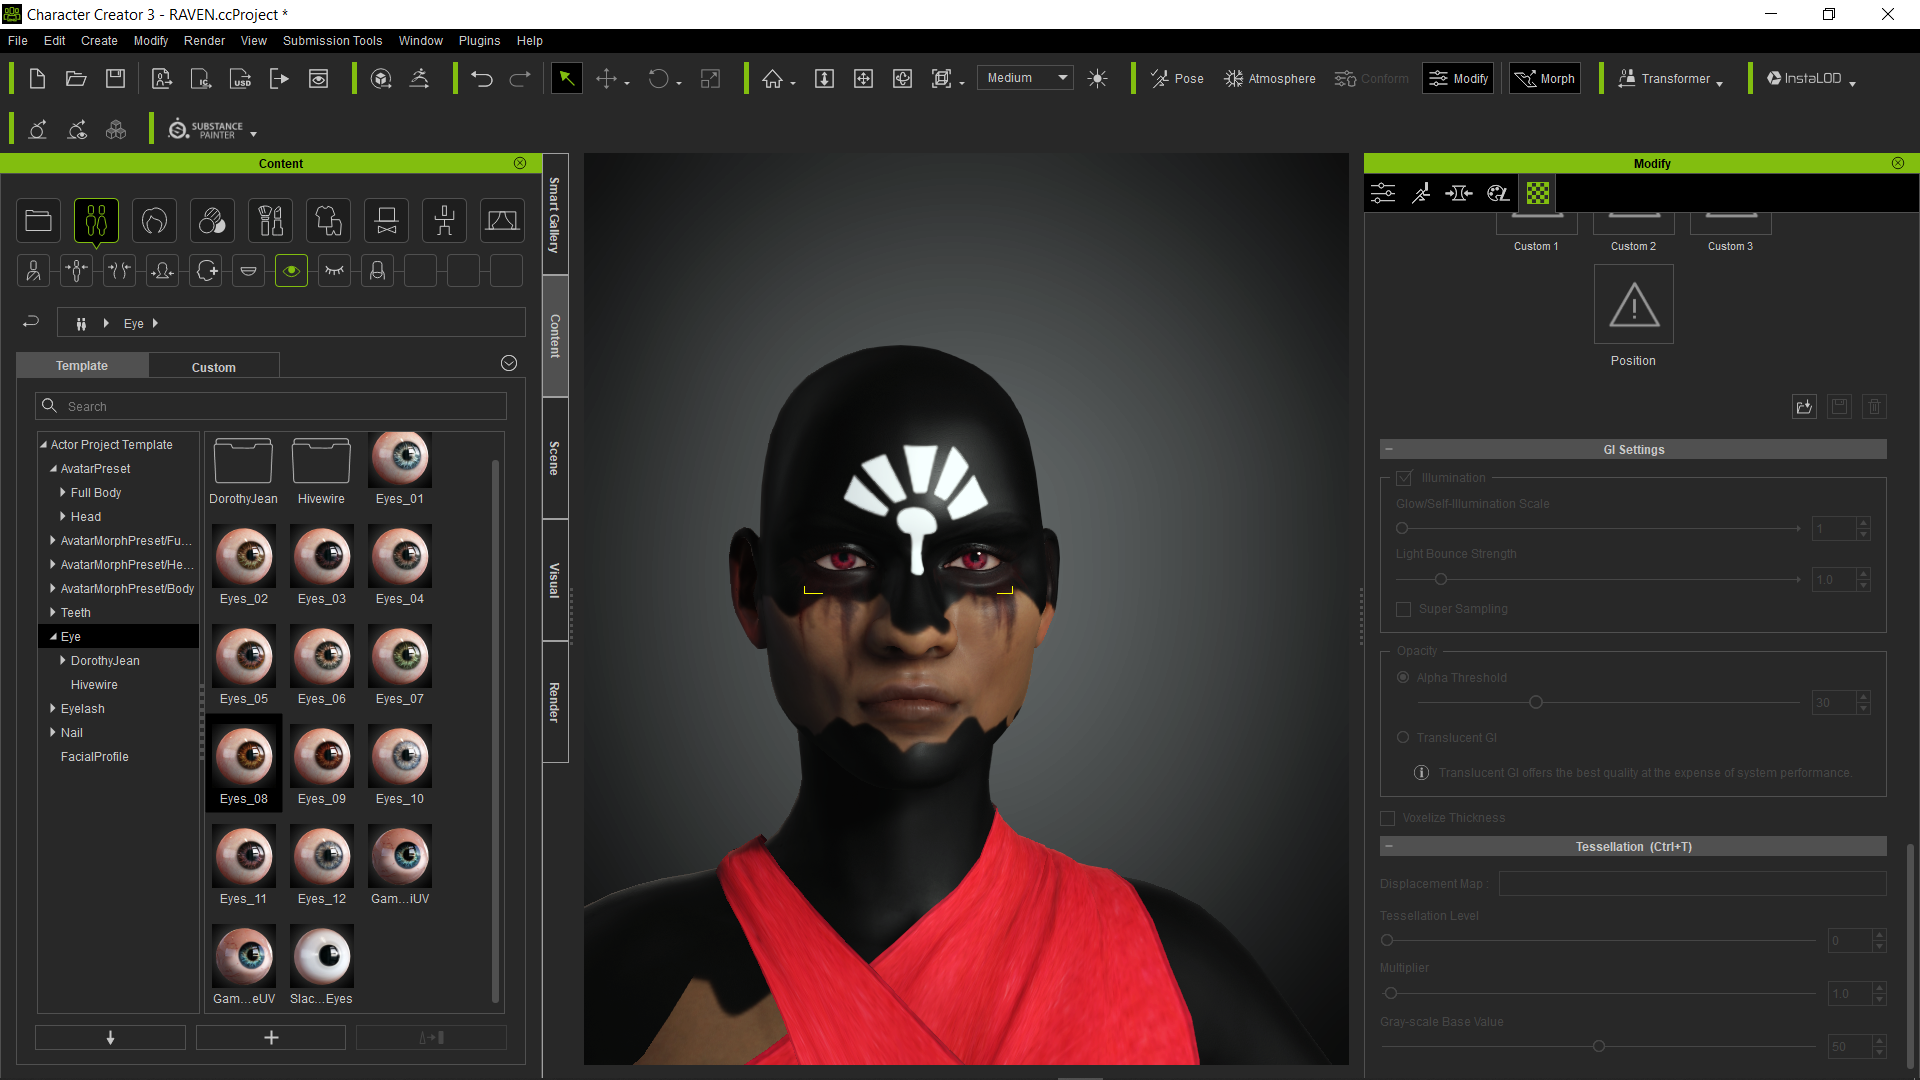The image size is (1920, 1080).
Task: Collapse the Eye tree node
Action: point(53,637)
